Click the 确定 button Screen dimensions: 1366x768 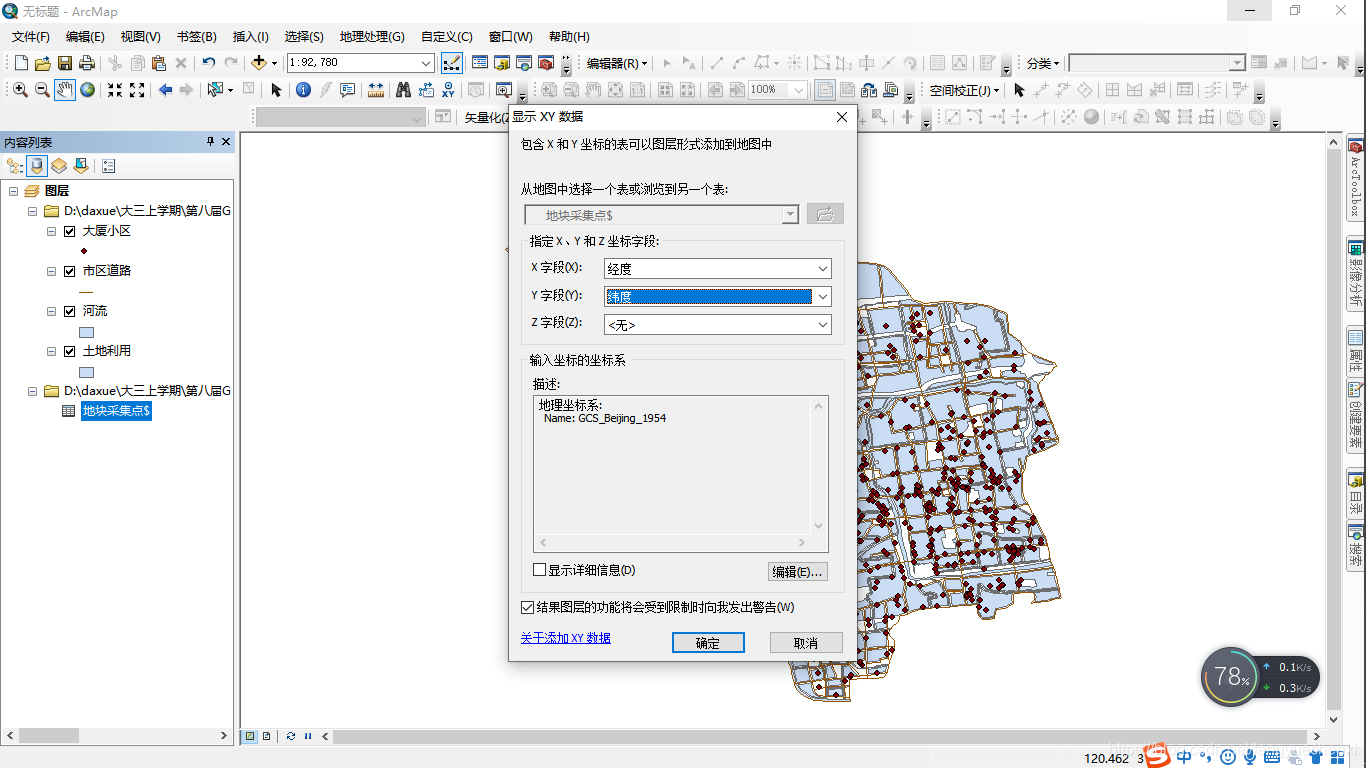(708, 643)
